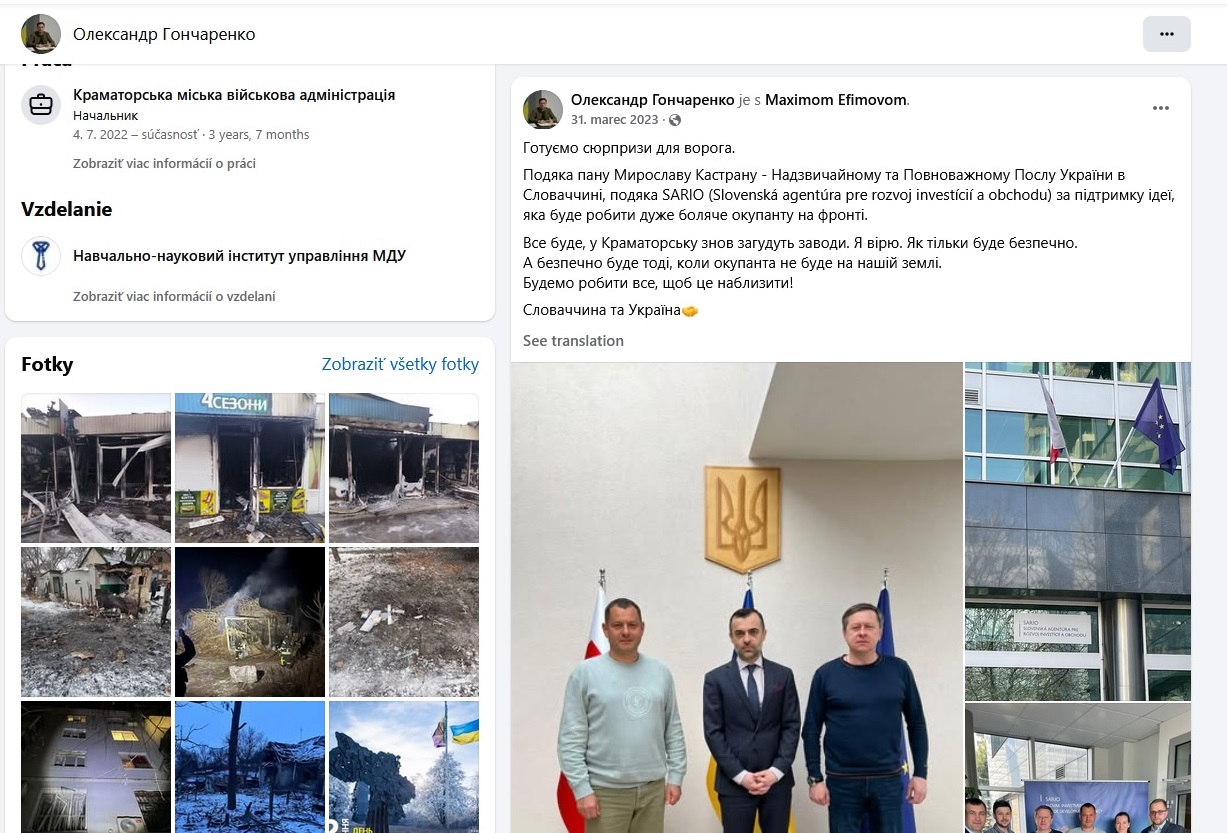Open the profile options three-dot button
1227x833 pixels.
(x=1166, y=34)
